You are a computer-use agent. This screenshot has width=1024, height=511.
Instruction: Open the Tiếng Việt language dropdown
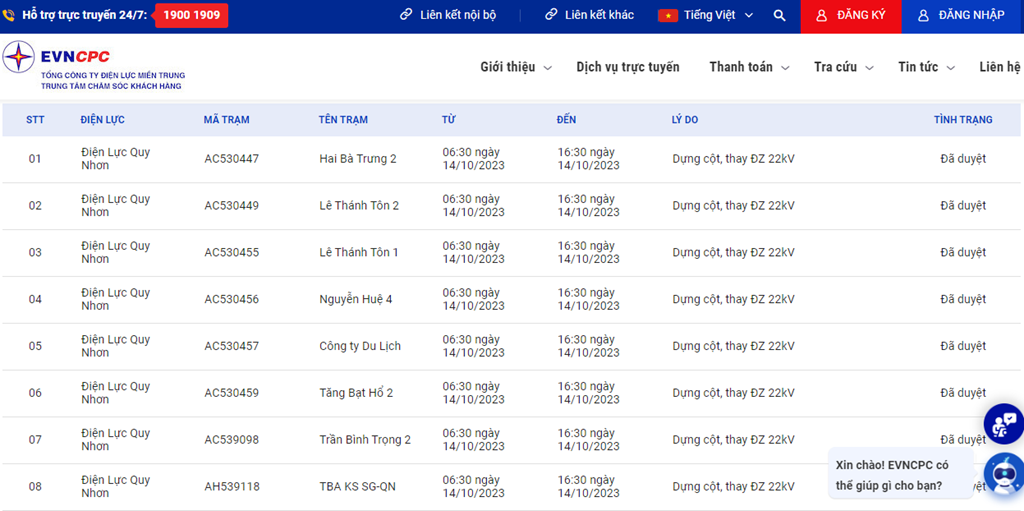click(x=709, y=16)
